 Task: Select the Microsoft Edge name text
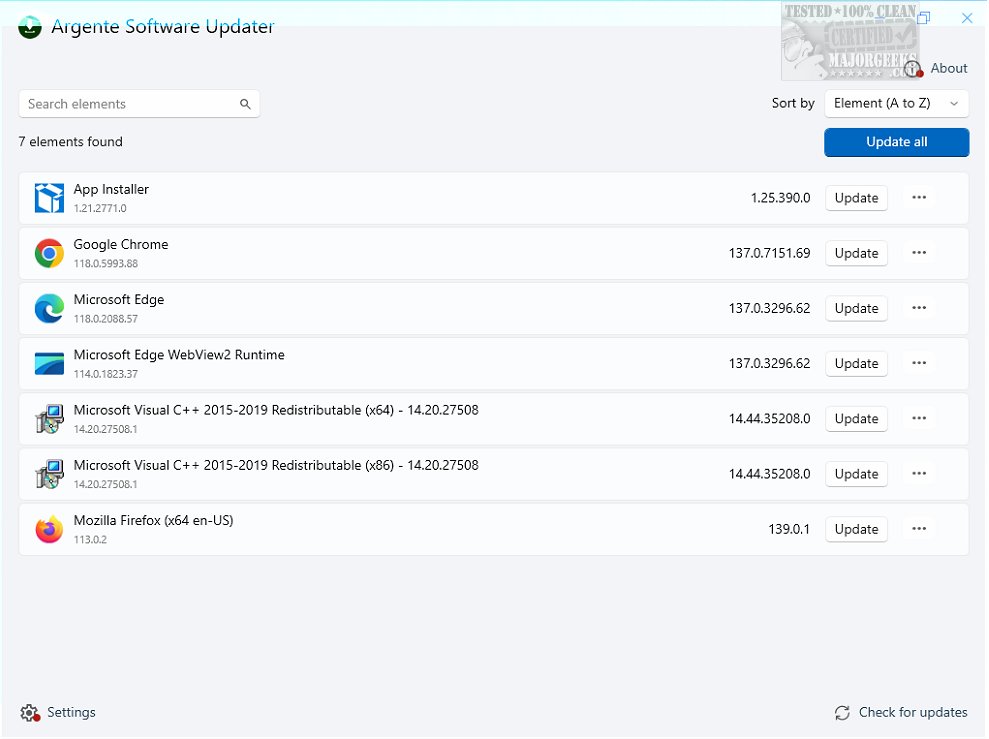(x=119, y=300)
